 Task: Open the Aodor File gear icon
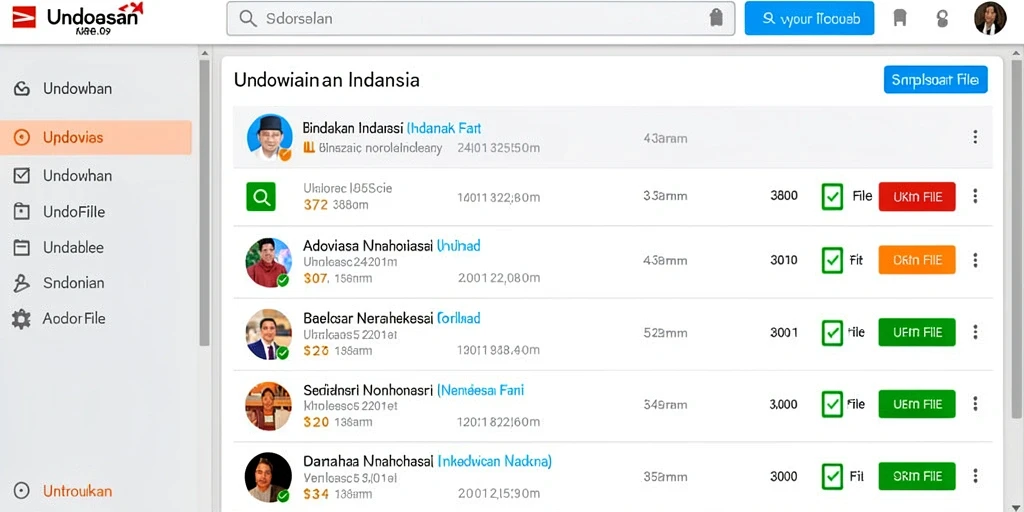click(22, 319)
